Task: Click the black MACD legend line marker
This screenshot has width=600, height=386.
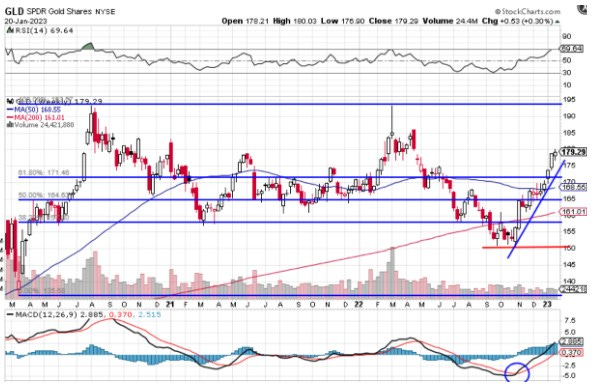Action: pyautogui.click(x=10, y=314)
